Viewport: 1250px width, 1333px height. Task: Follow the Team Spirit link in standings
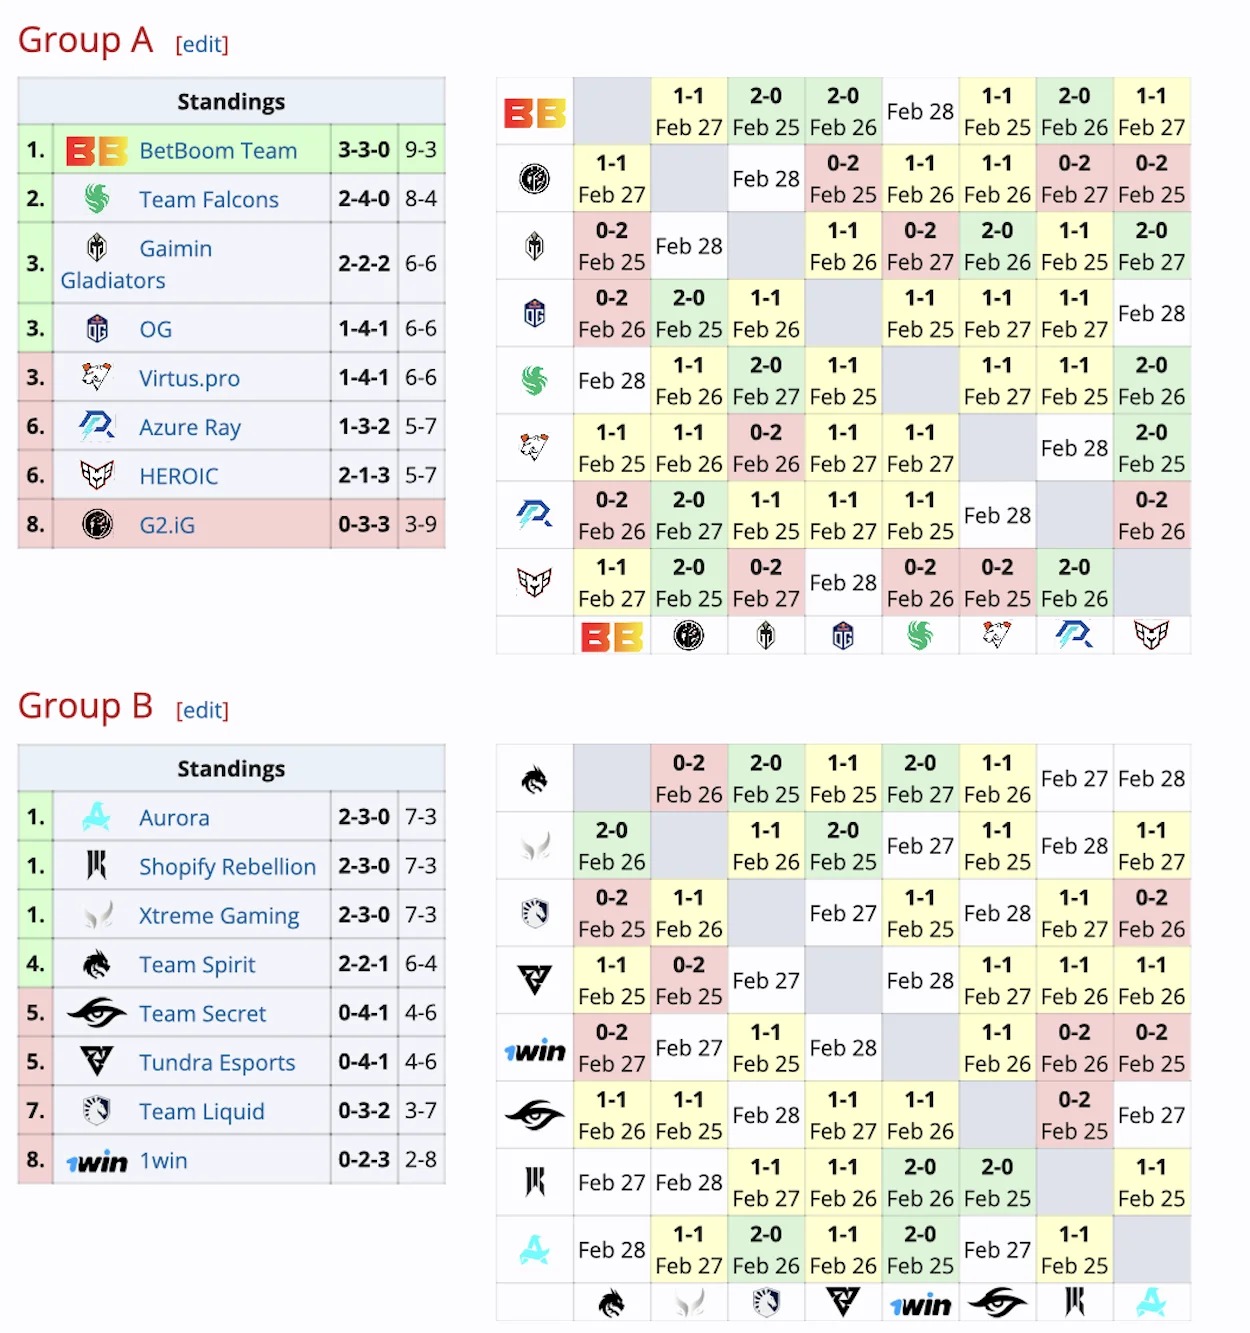pos(197,965)
